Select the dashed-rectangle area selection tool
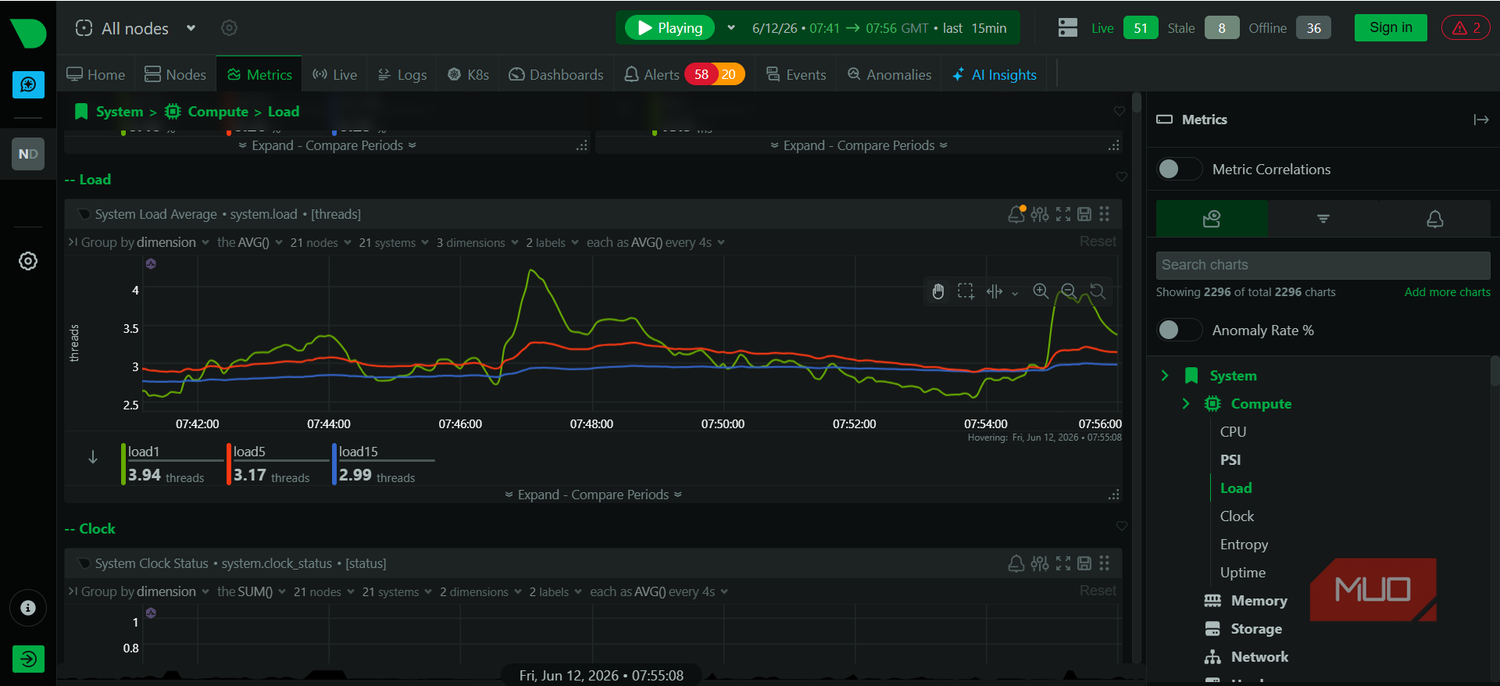This screenshot has width=1500, height=686. tap(965, 291)
